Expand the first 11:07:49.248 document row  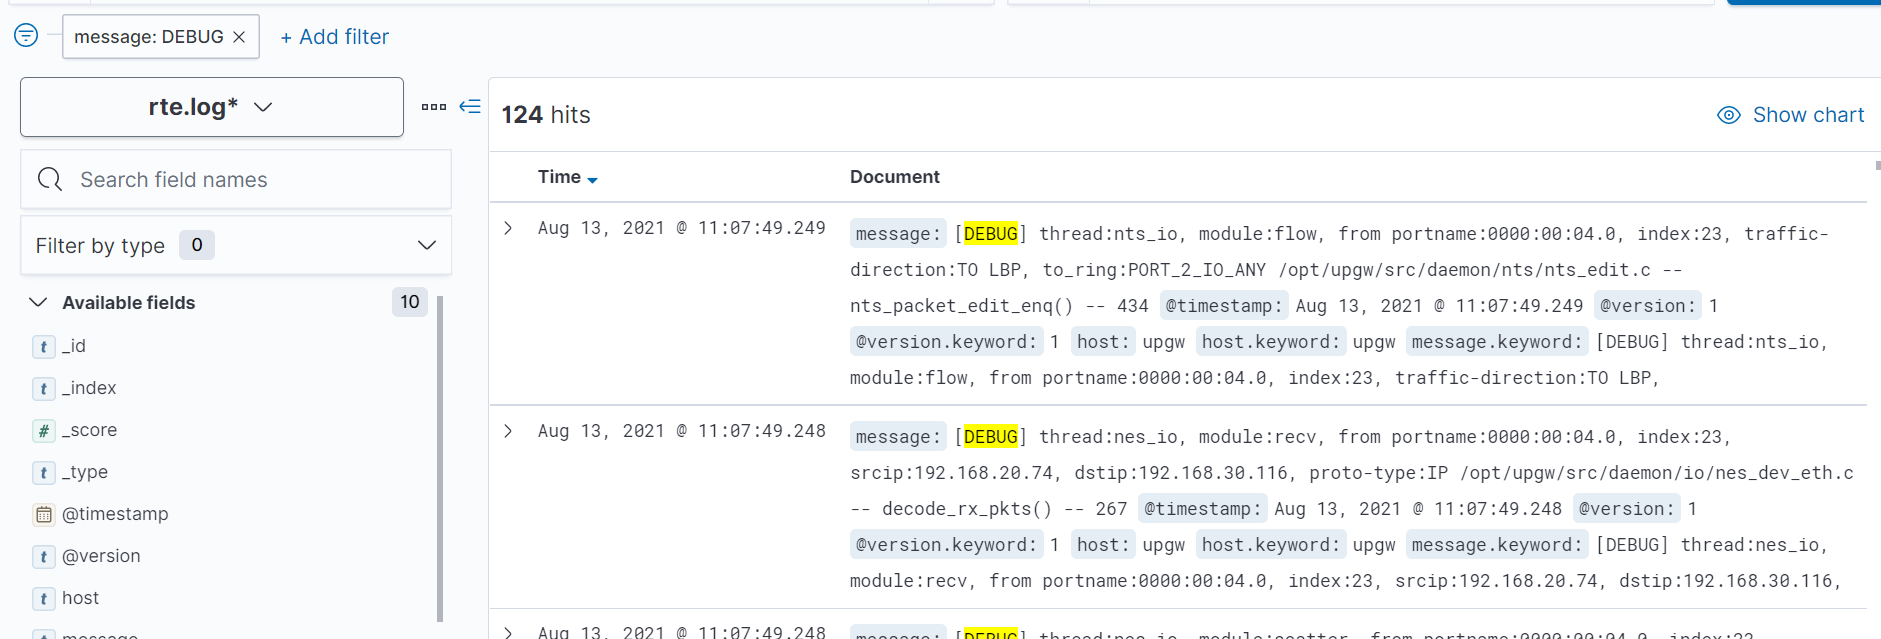(x=509, y=431)
